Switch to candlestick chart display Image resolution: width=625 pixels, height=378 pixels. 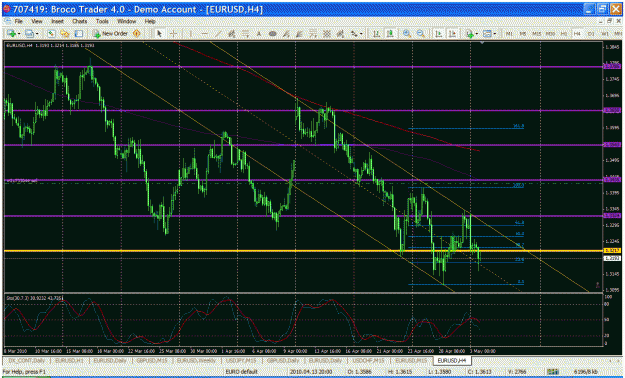coord(390,34)
